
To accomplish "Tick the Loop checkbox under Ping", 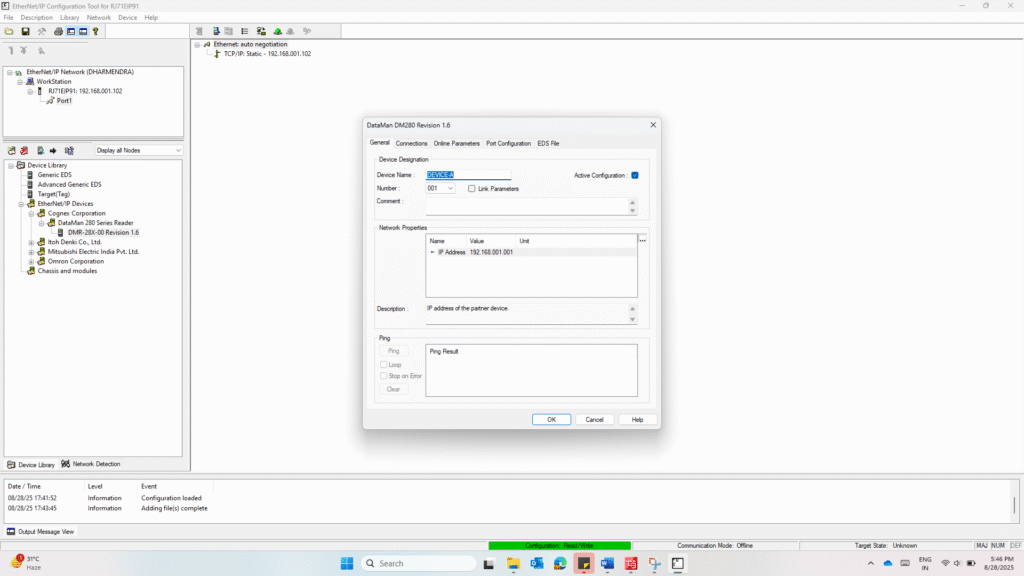I will tap(384, 364).
